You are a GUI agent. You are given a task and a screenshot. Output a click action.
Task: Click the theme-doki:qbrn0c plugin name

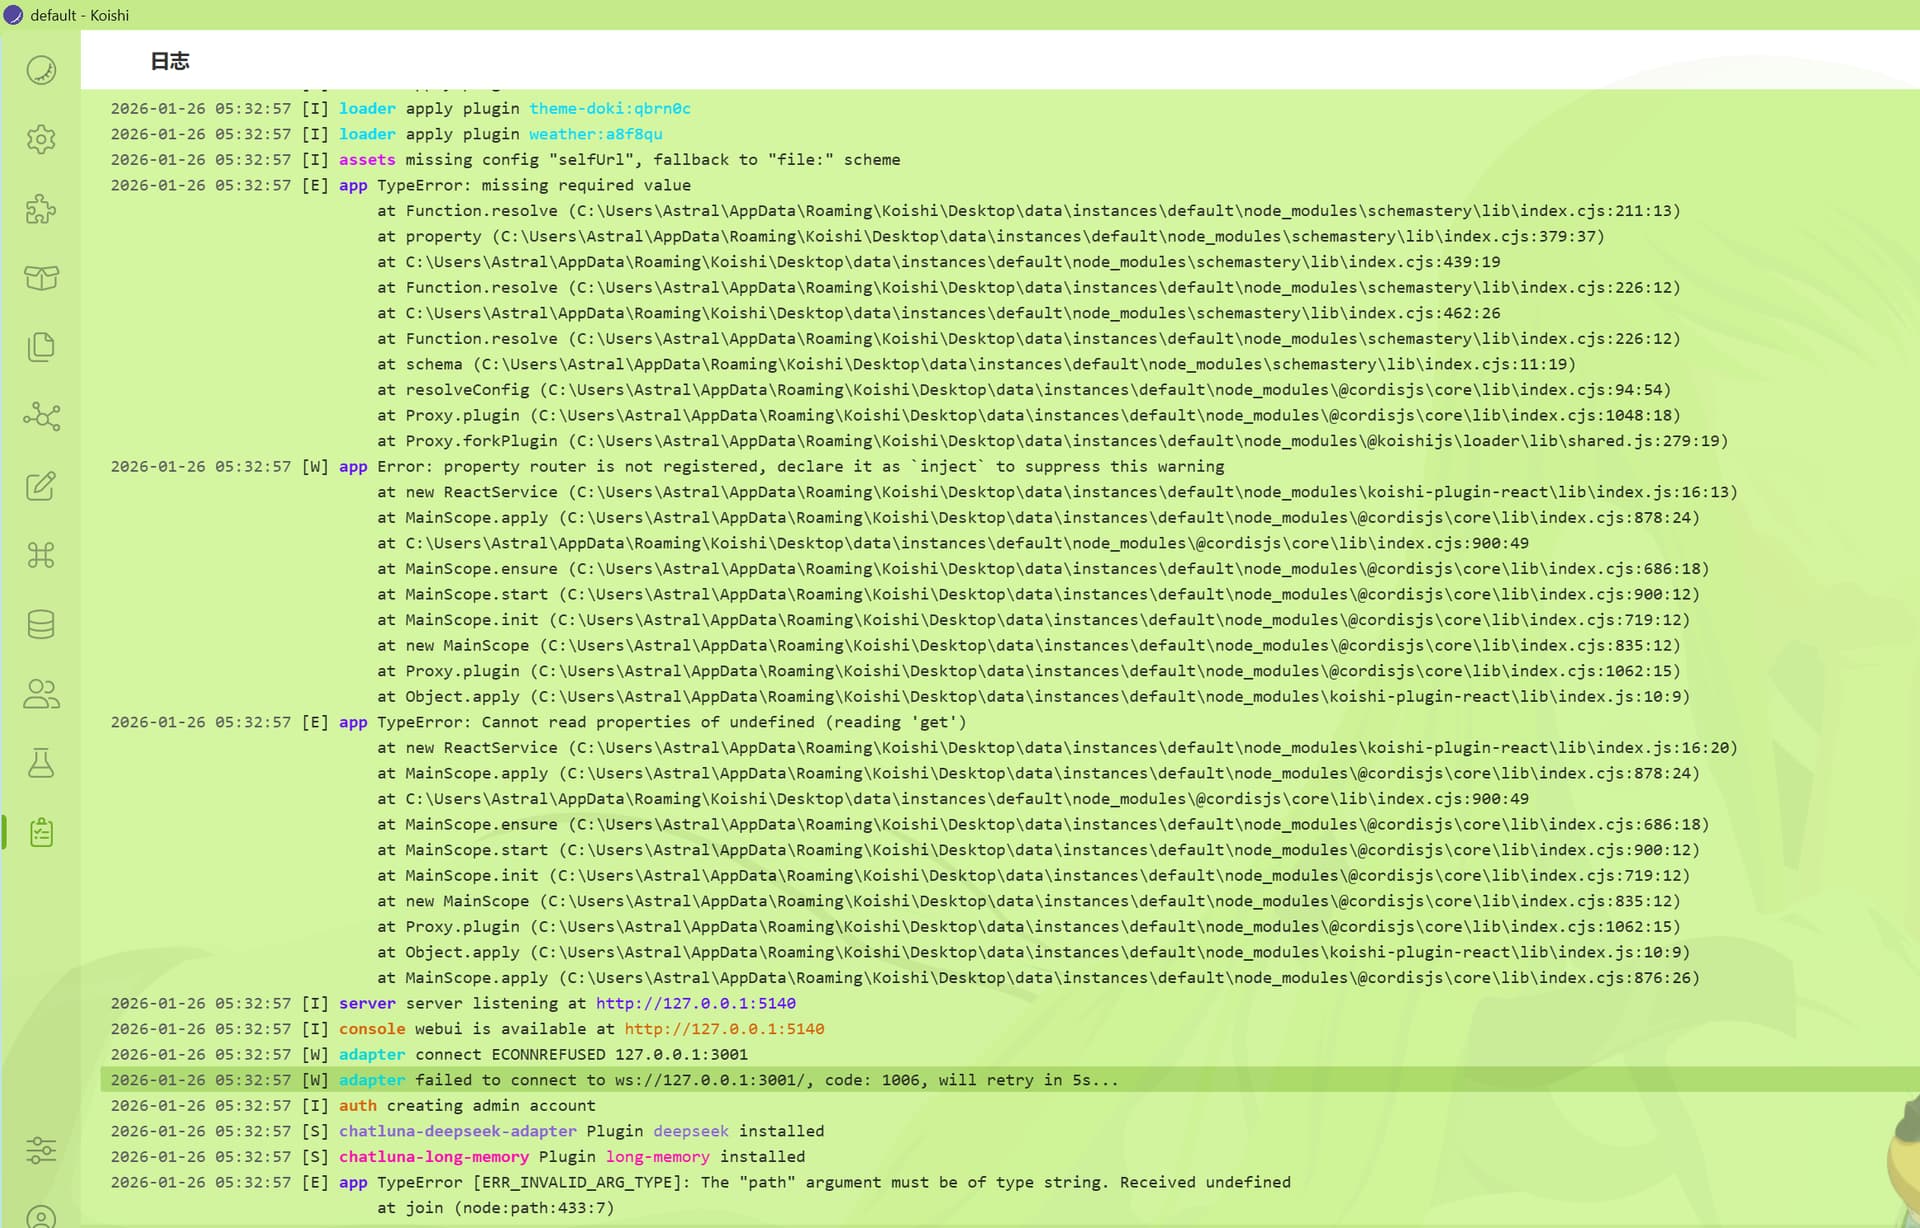[609, 108]
